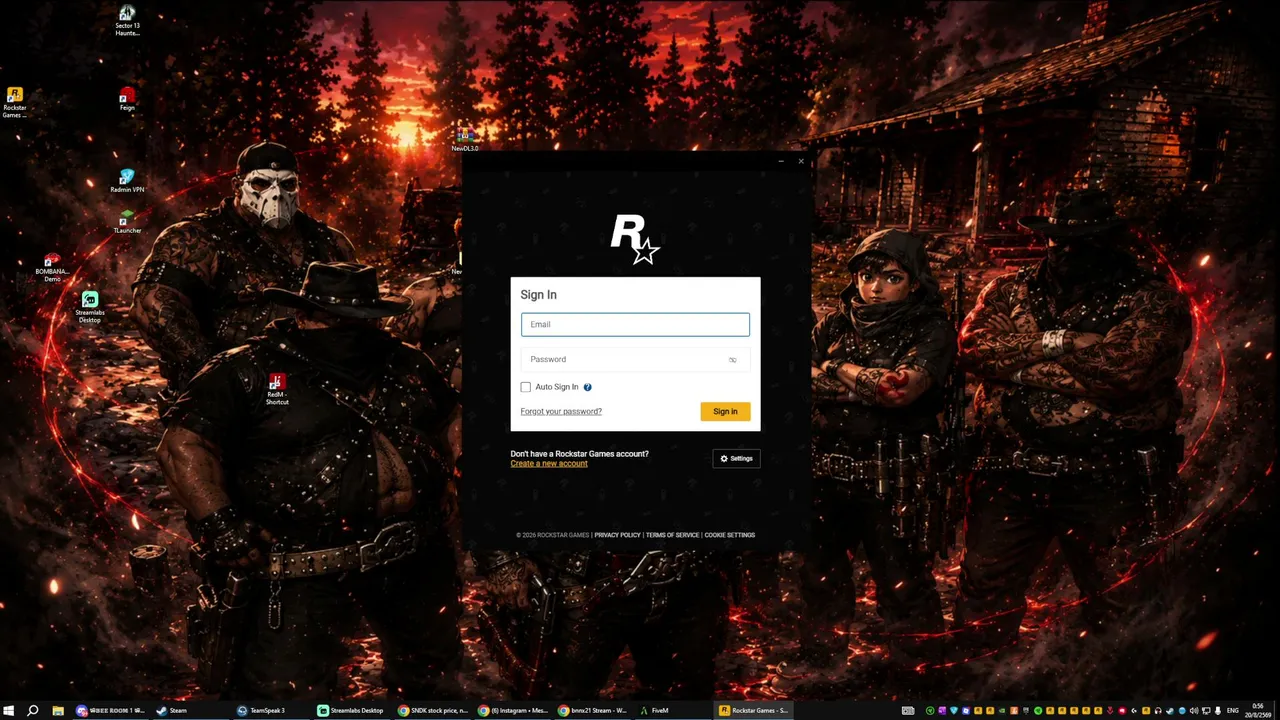
Task: Switch to Instagram Chrome window in taskbar
Action: pos(513,711)
